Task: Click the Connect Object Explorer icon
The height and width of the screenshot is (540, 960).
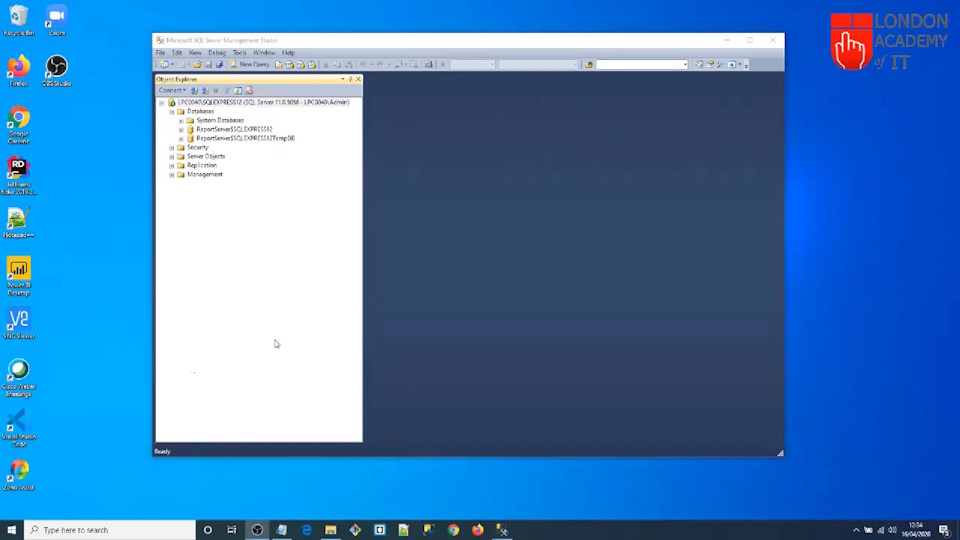Action: 194,91
